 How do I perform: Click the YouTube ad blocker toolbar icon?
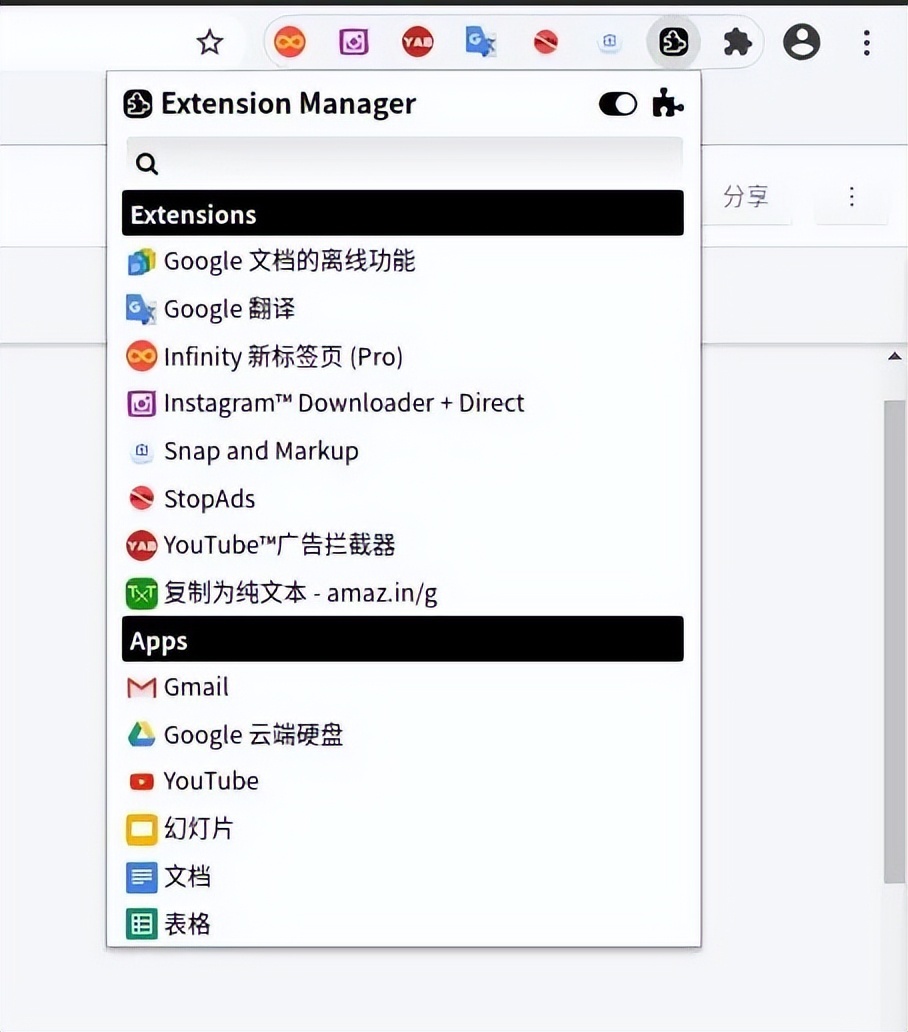tap(418, 42)
